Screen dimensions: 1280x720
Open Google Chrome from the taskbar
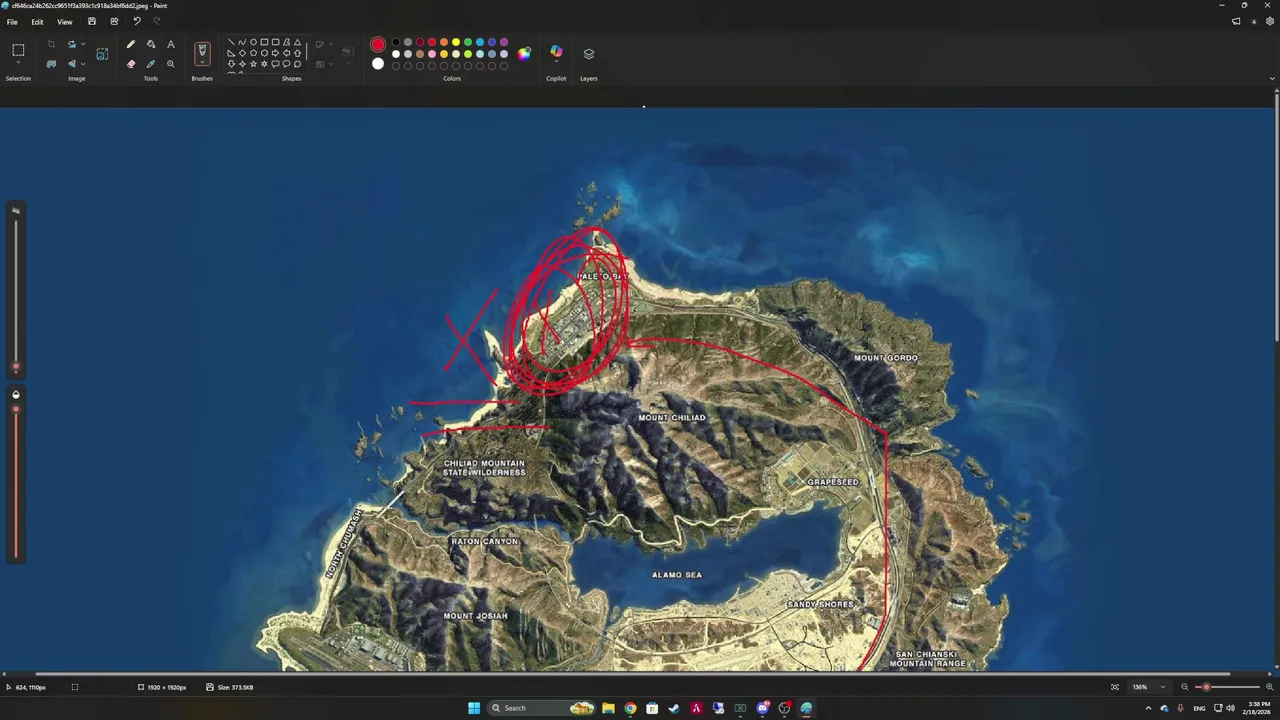pyautogui.click(x=630, y=708)
